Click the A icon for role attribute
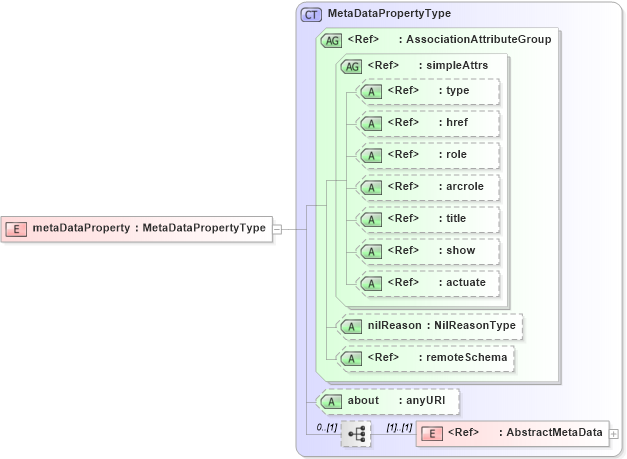The image size is (627, 459). (x=371, y=156)
